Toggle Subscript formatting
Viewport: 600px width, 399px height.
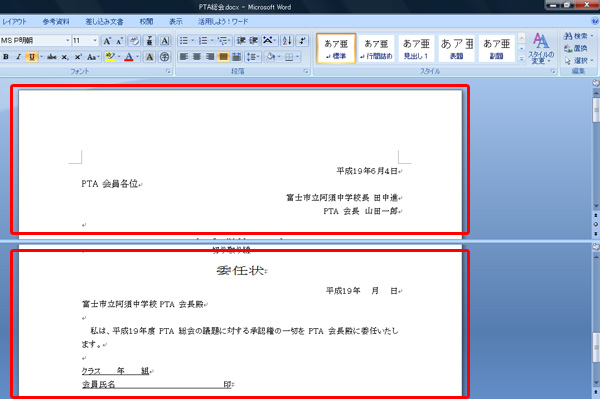tap(65, 57)
